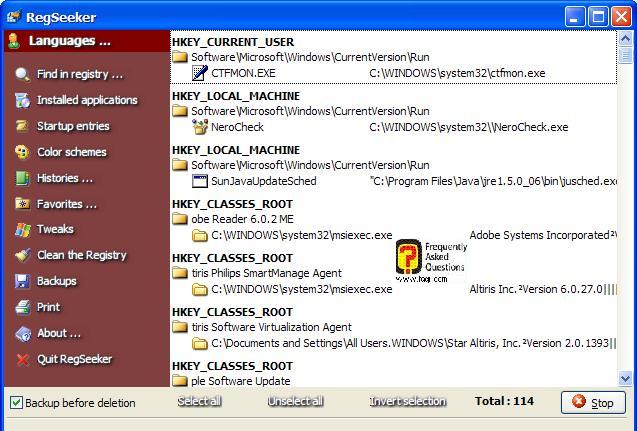This screenshot has height=431, width=637.
Task: Click the Adobe Systems Incorporated text
Action: (x=540, y=235)
